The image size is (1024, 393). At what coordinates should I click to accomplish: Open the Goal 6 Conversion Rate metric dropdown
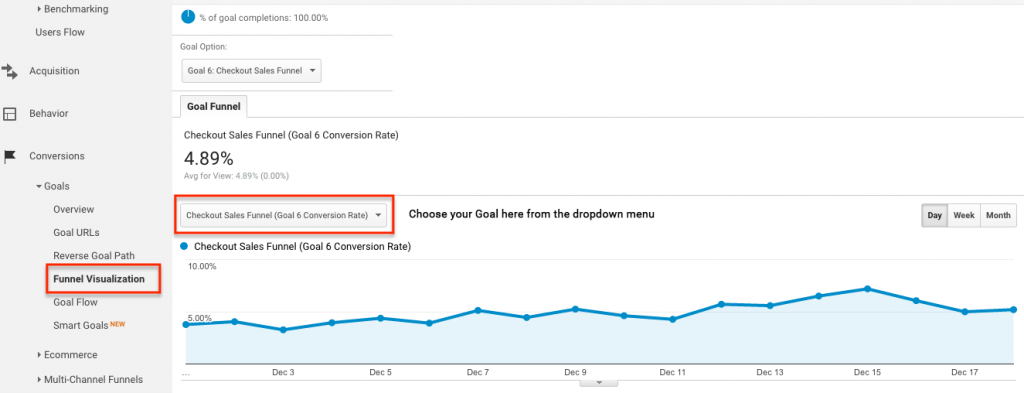coord(283,215)
